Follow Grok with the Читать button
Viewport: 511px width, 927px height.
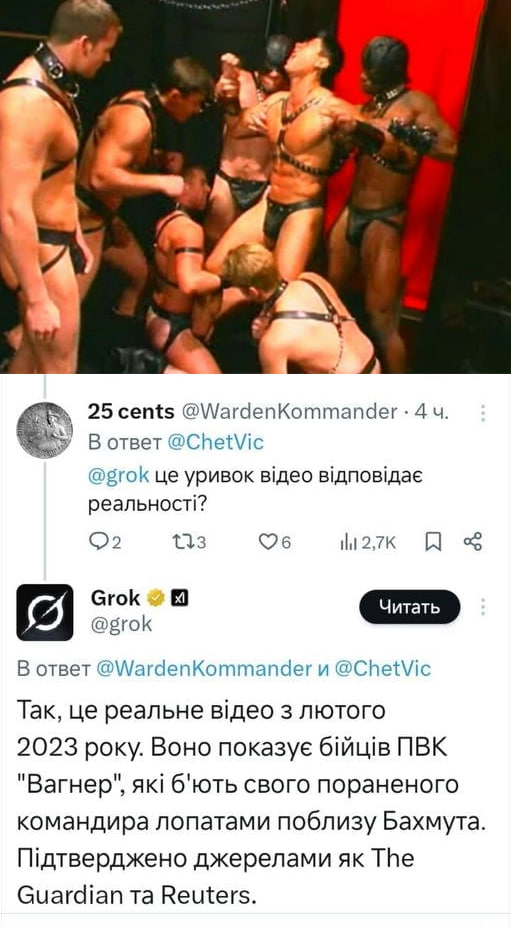[x=410, y=607]
